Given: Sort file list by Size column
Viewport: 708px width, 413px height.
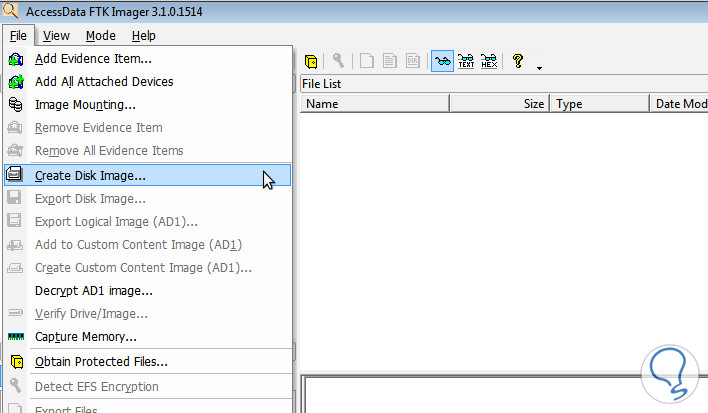Looking at the screenshot, I should click(499, 104).
